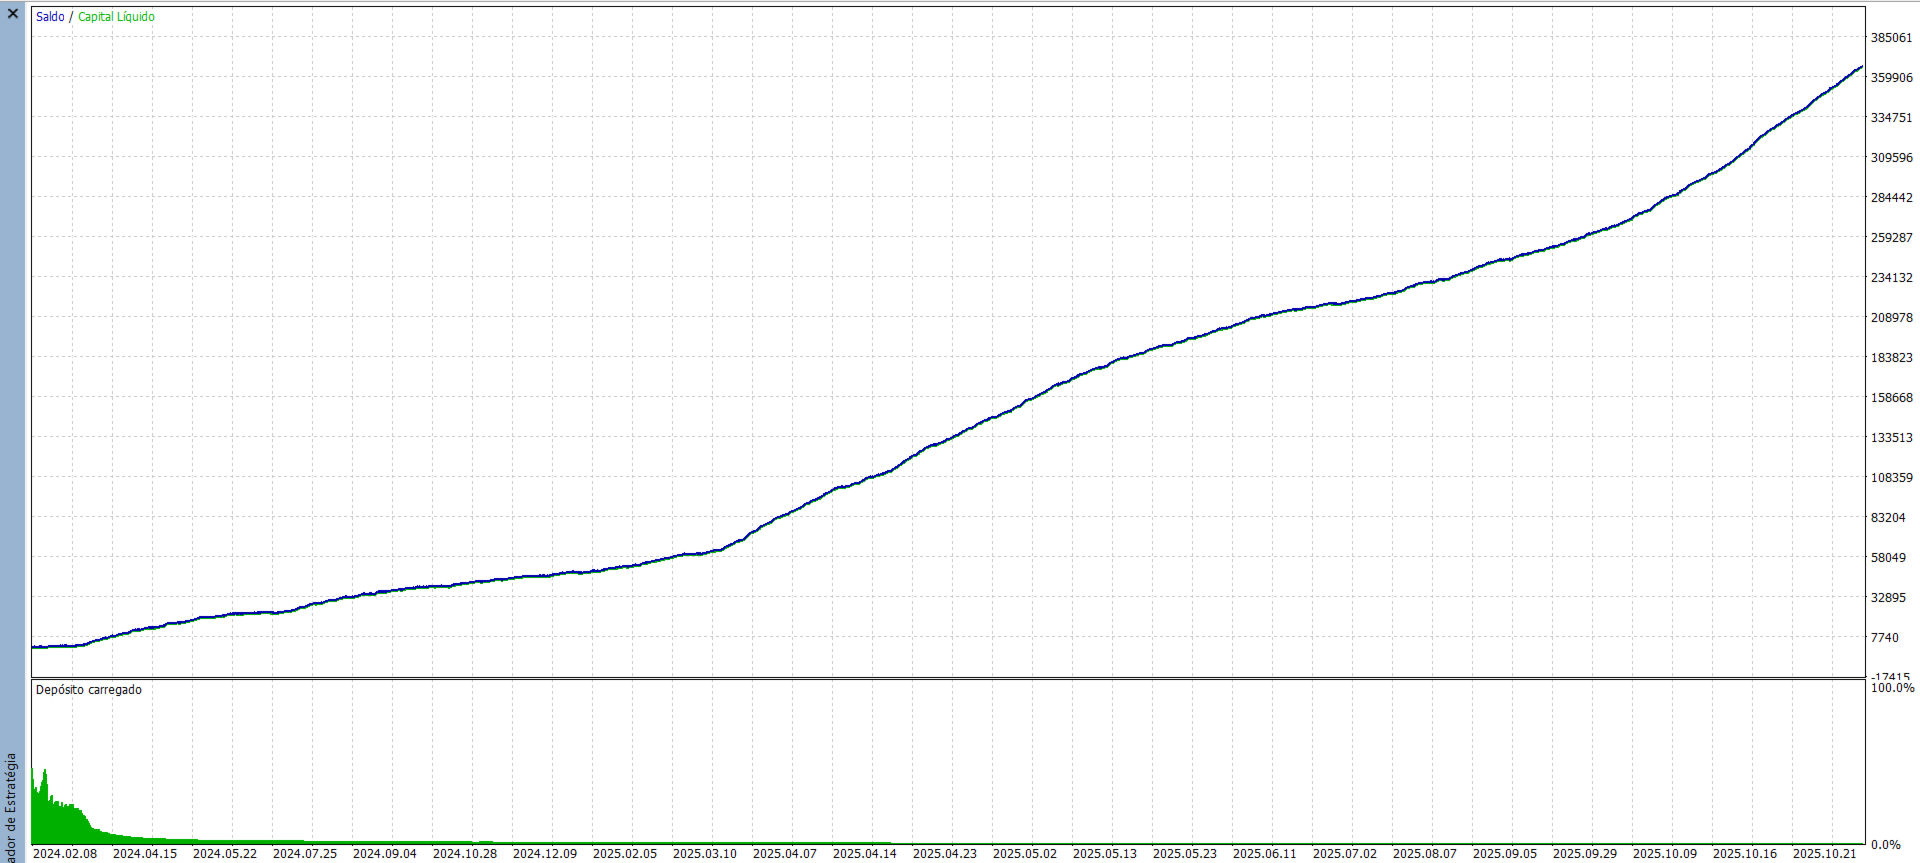Click the 2025.05.23 date label
The width and height of the screenshot is (1920, 863).
point(1185,854)
